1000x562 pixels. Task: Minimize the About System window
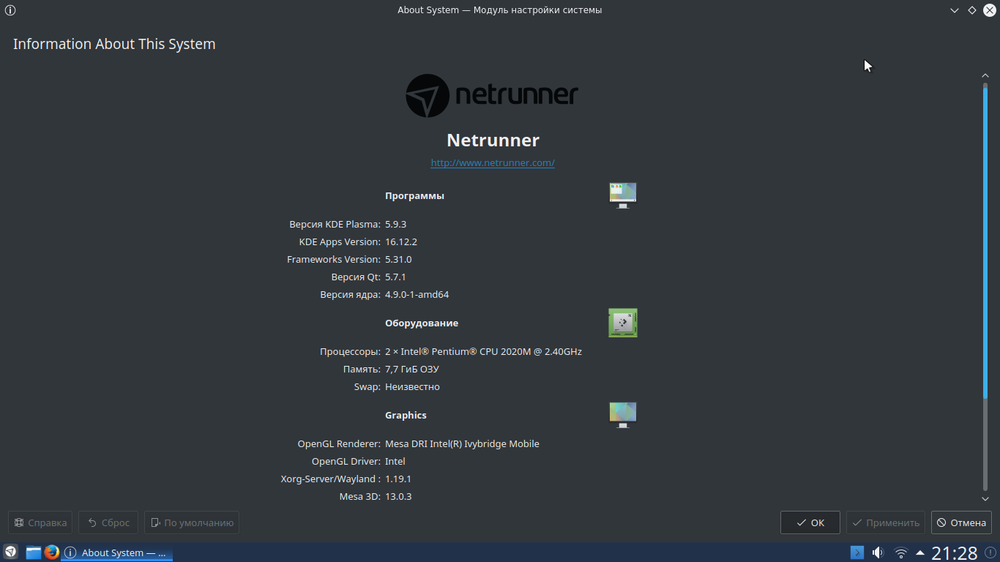954,10
